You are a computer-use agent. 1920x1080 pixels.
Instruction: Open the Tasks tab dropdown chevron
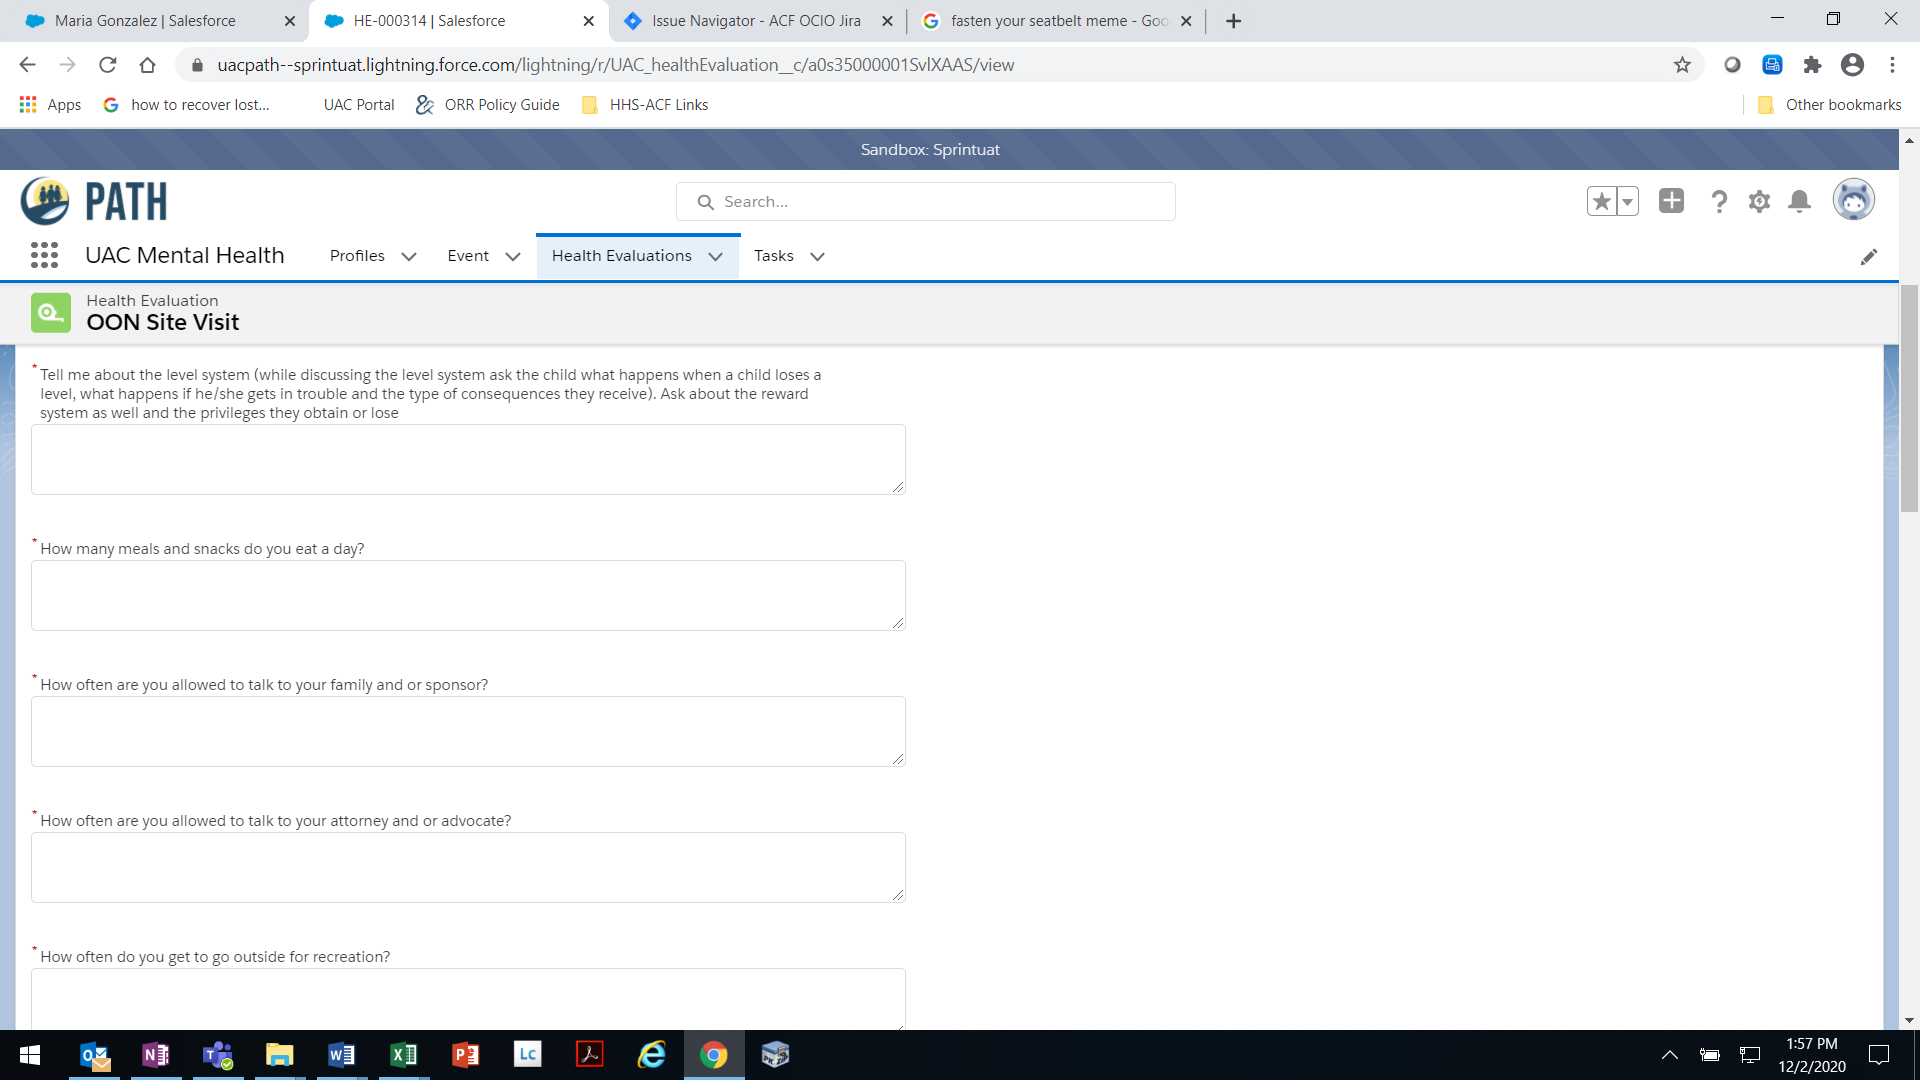817,257
